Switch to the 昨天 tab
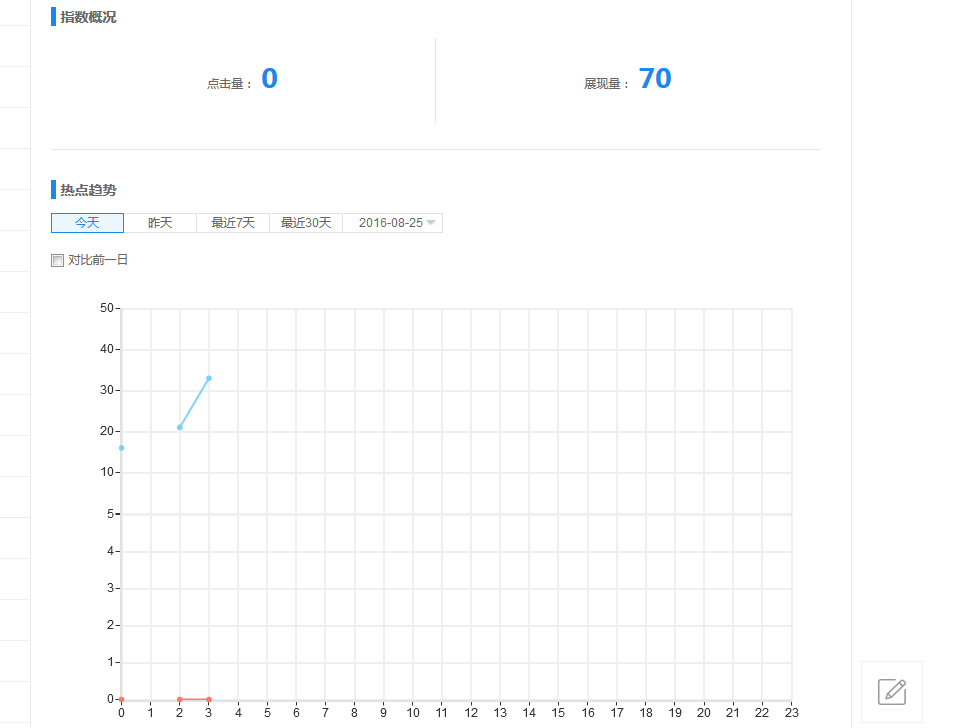The image size is (961, 728). coord(160,223)
